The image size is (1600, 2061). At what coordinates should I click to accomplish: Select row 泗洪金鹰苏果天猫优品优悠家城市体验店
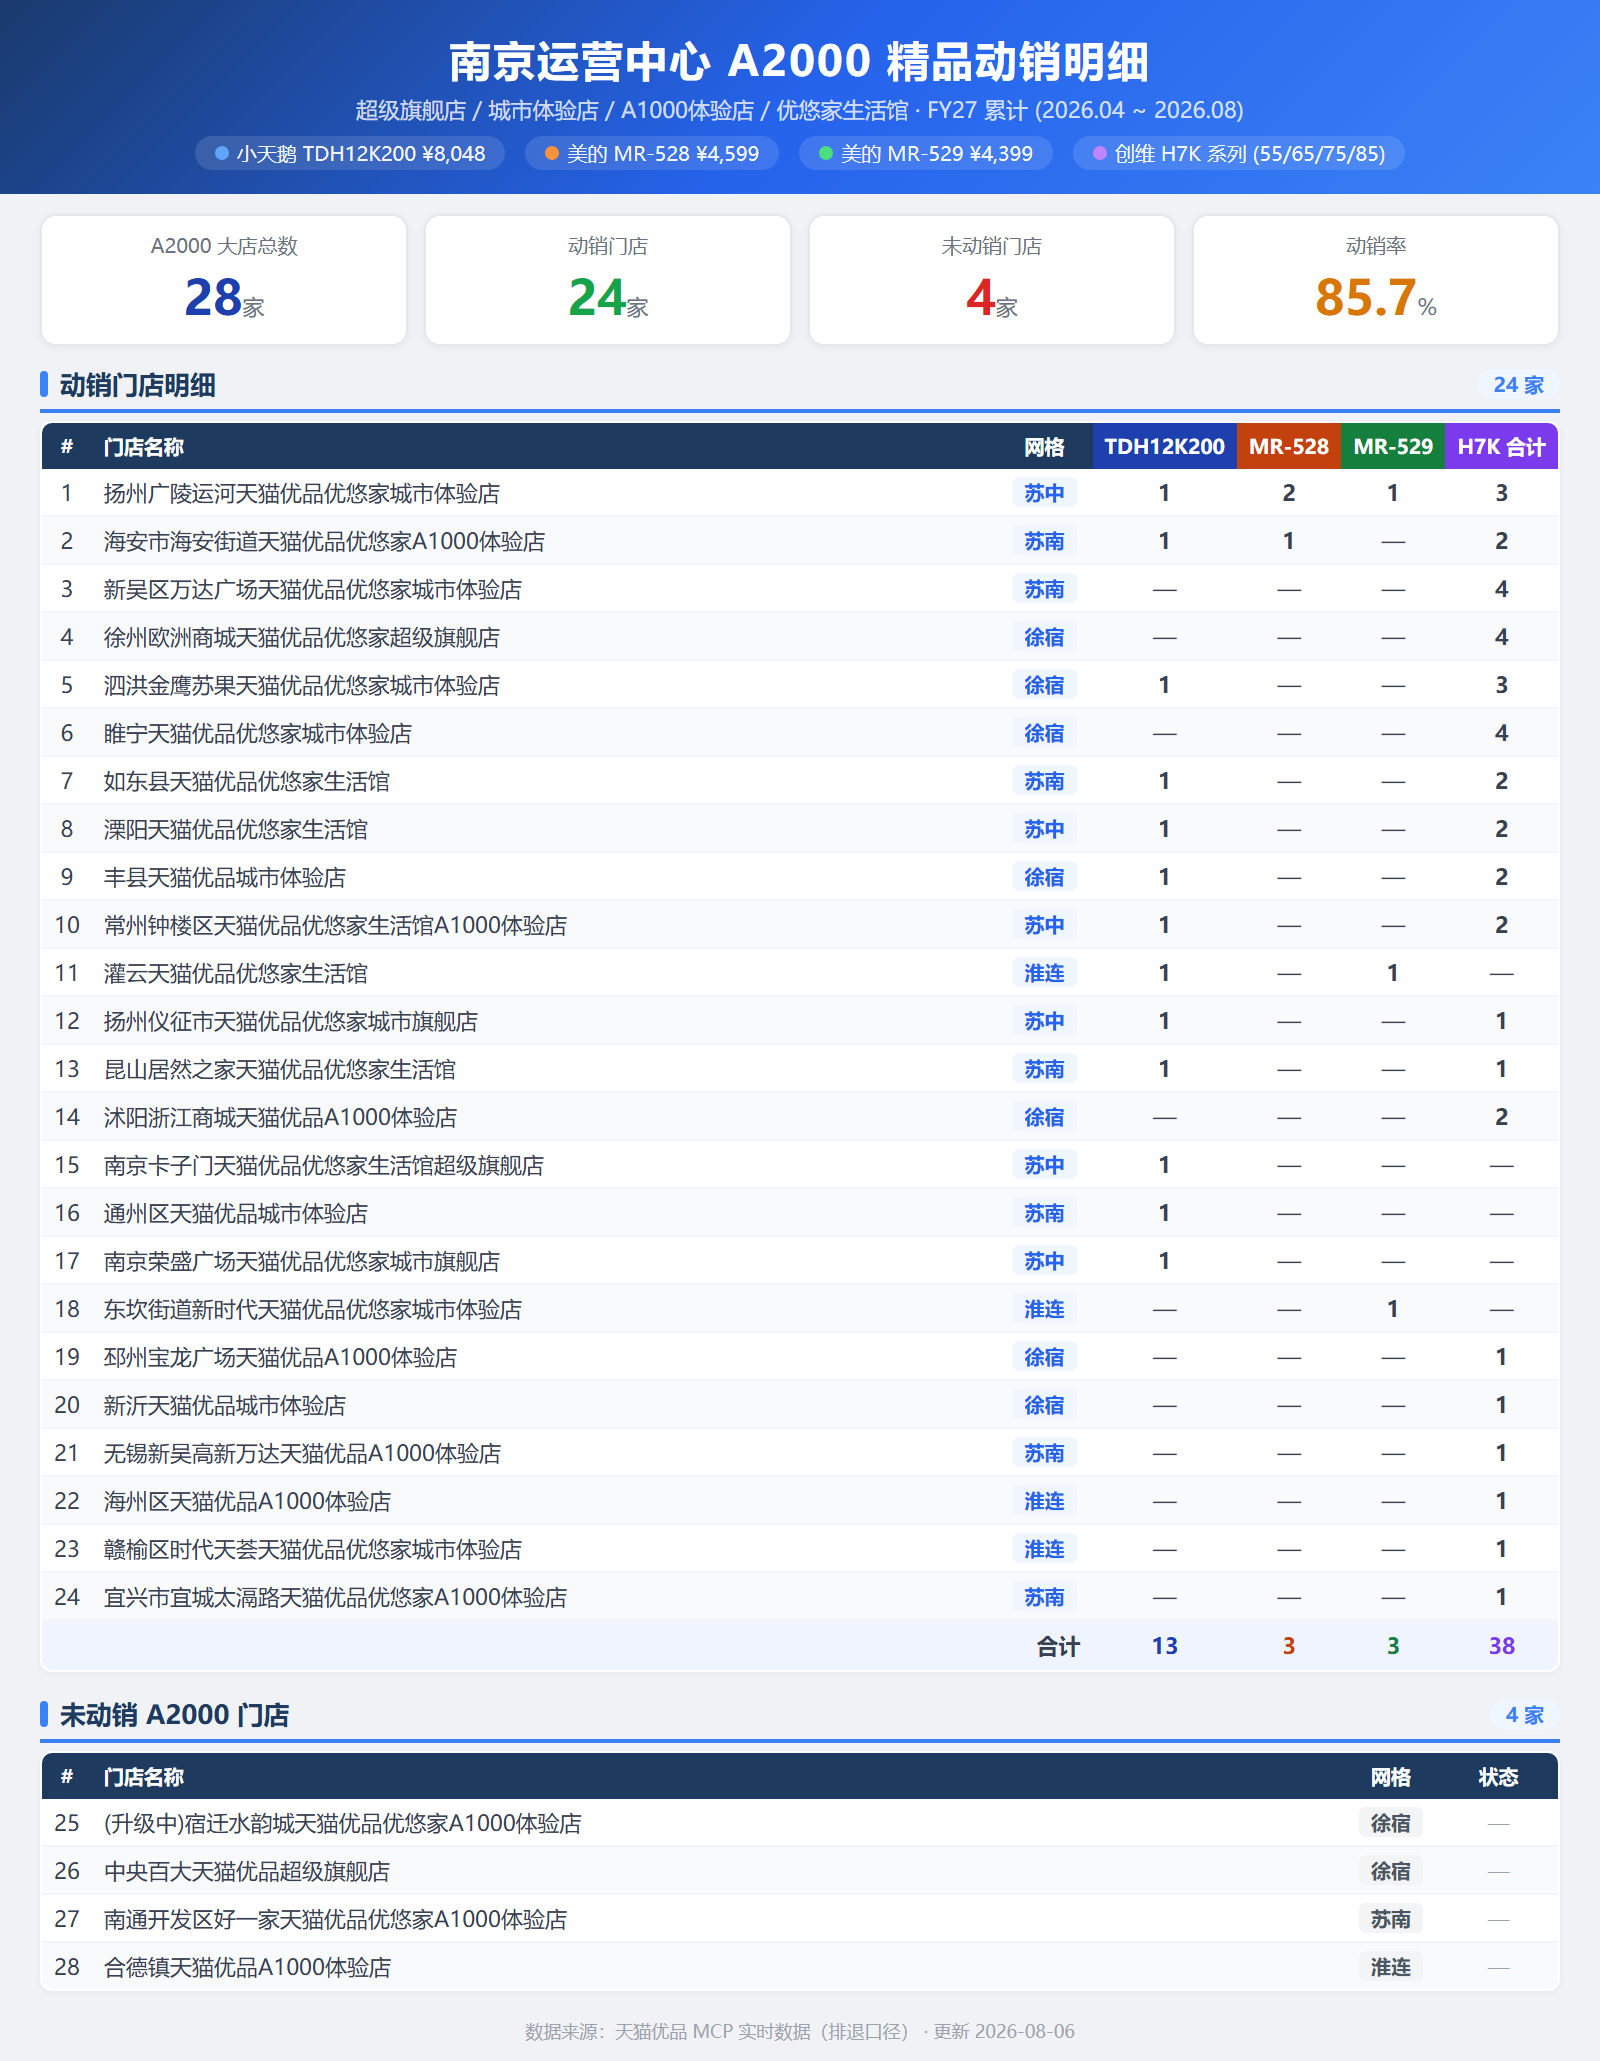tap(800, 685)
